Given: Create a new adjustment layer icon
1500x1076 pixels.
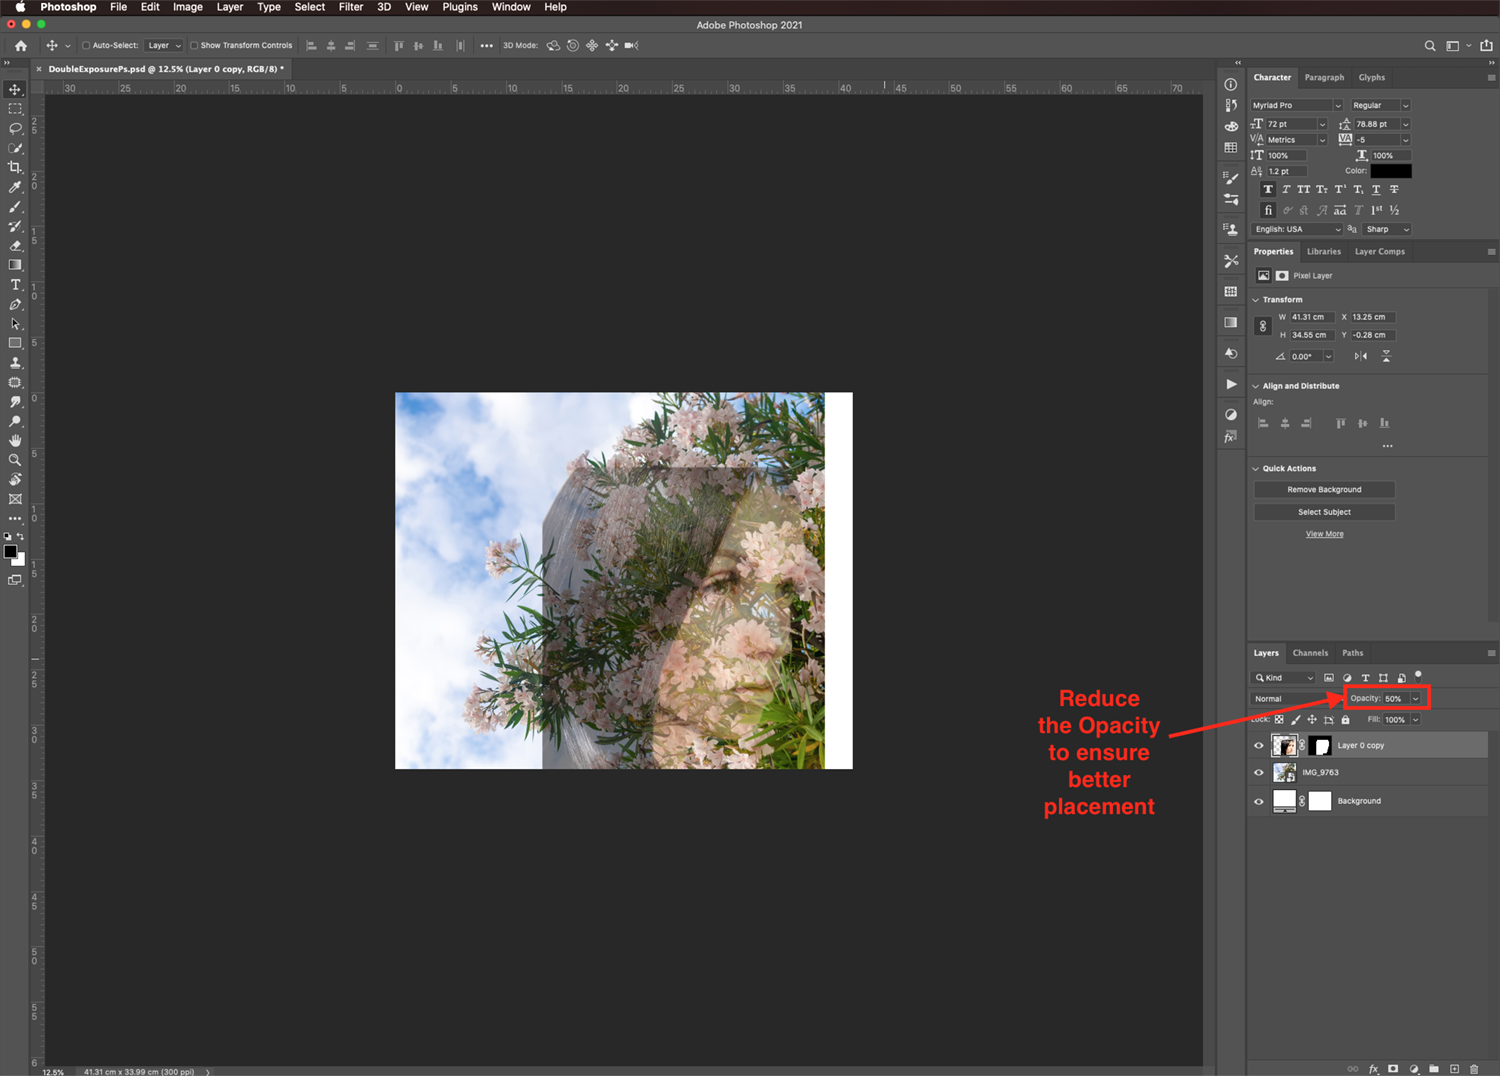Looking at the screenshot, I should pyautogui.click(x=1414, y=1069).
